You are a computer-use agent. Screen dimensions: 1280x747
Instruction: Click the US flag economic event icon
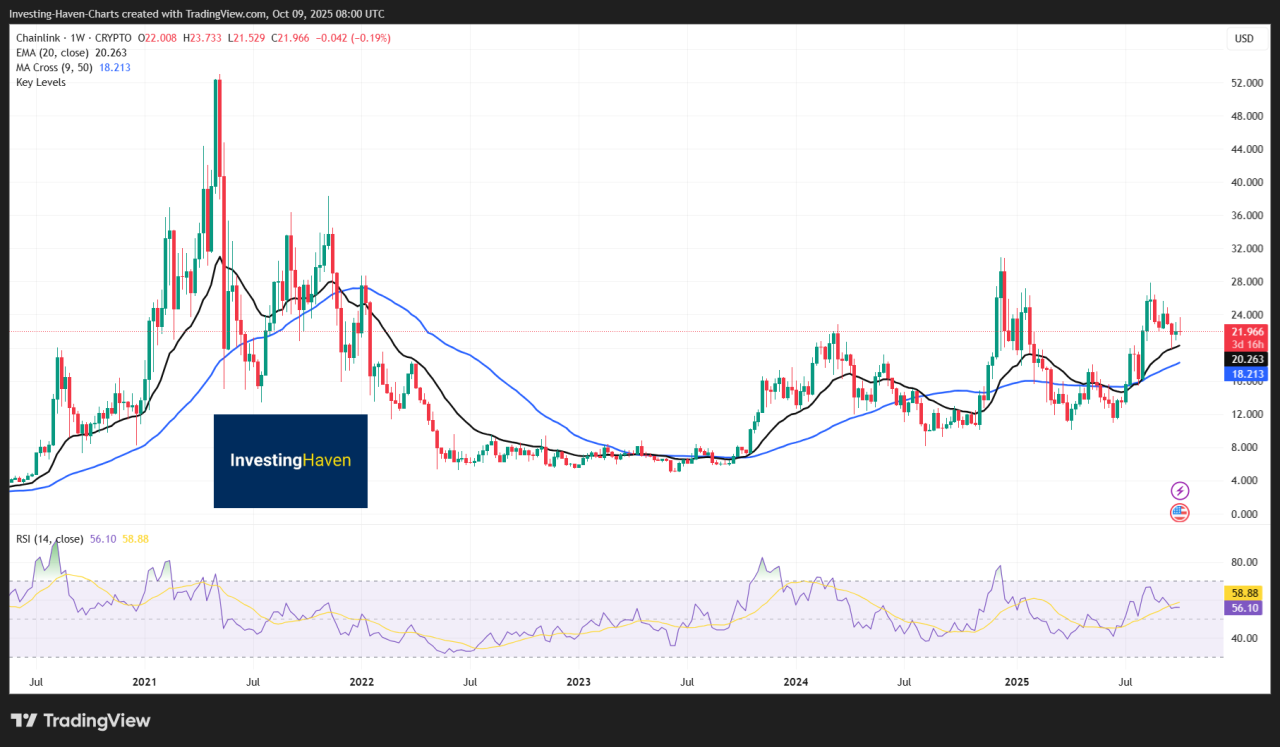(1180, 513)
